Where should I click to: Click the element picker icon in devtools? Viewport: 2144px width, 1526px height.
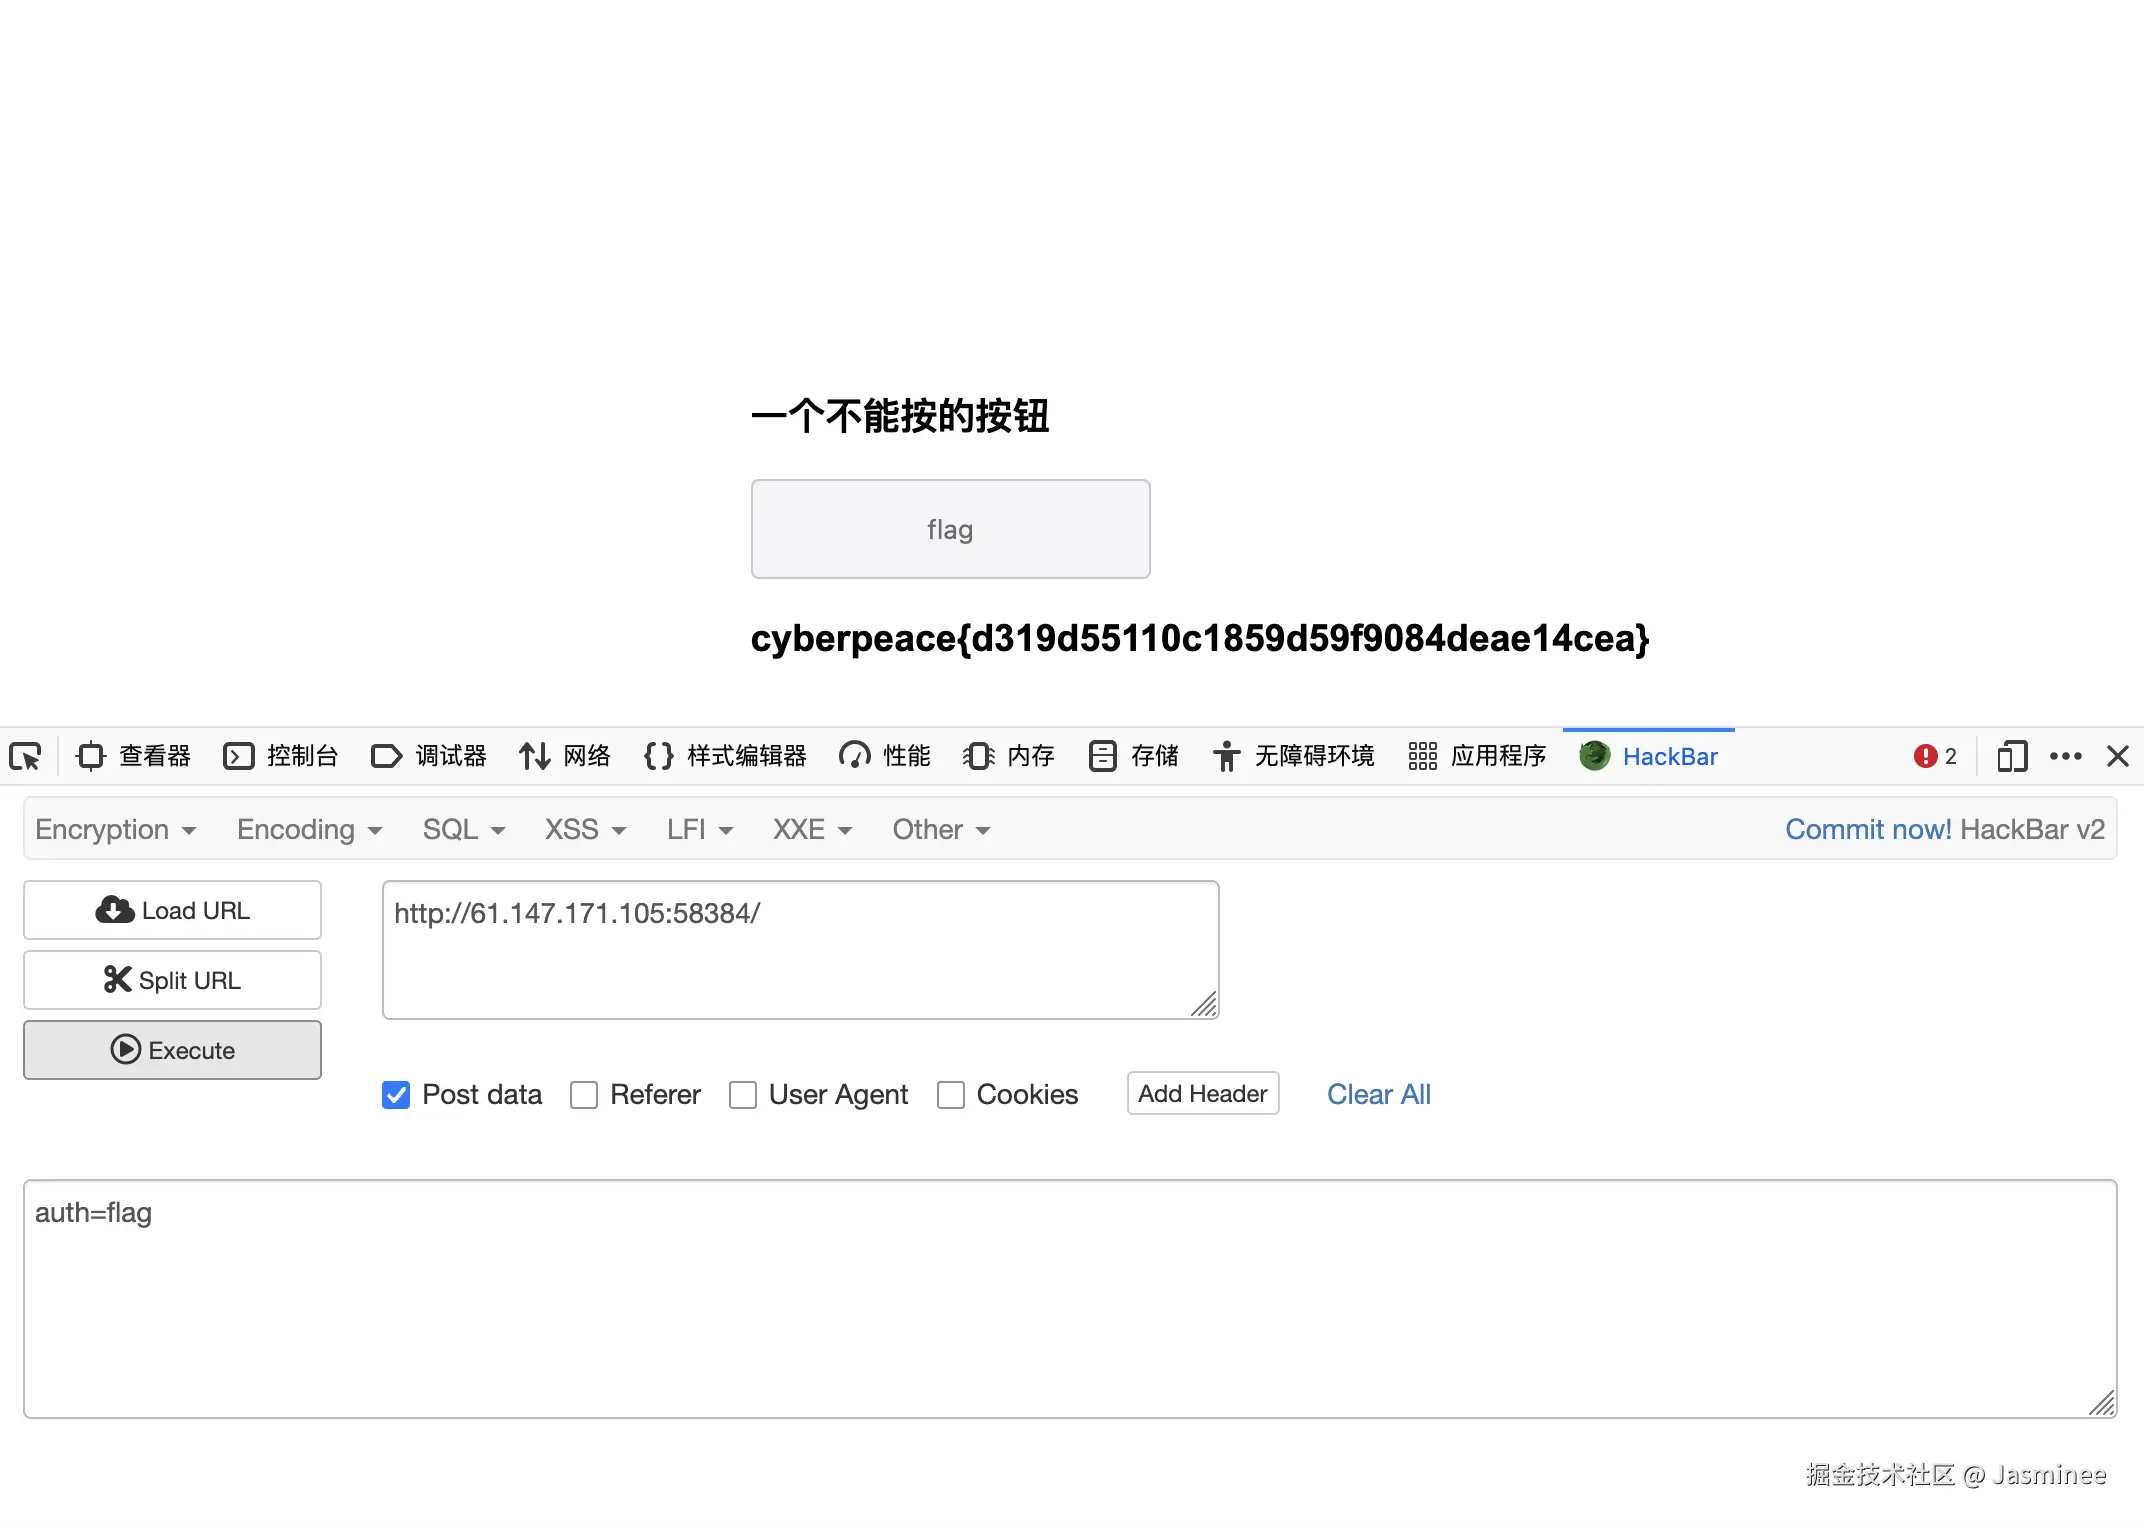pos(25,756)
